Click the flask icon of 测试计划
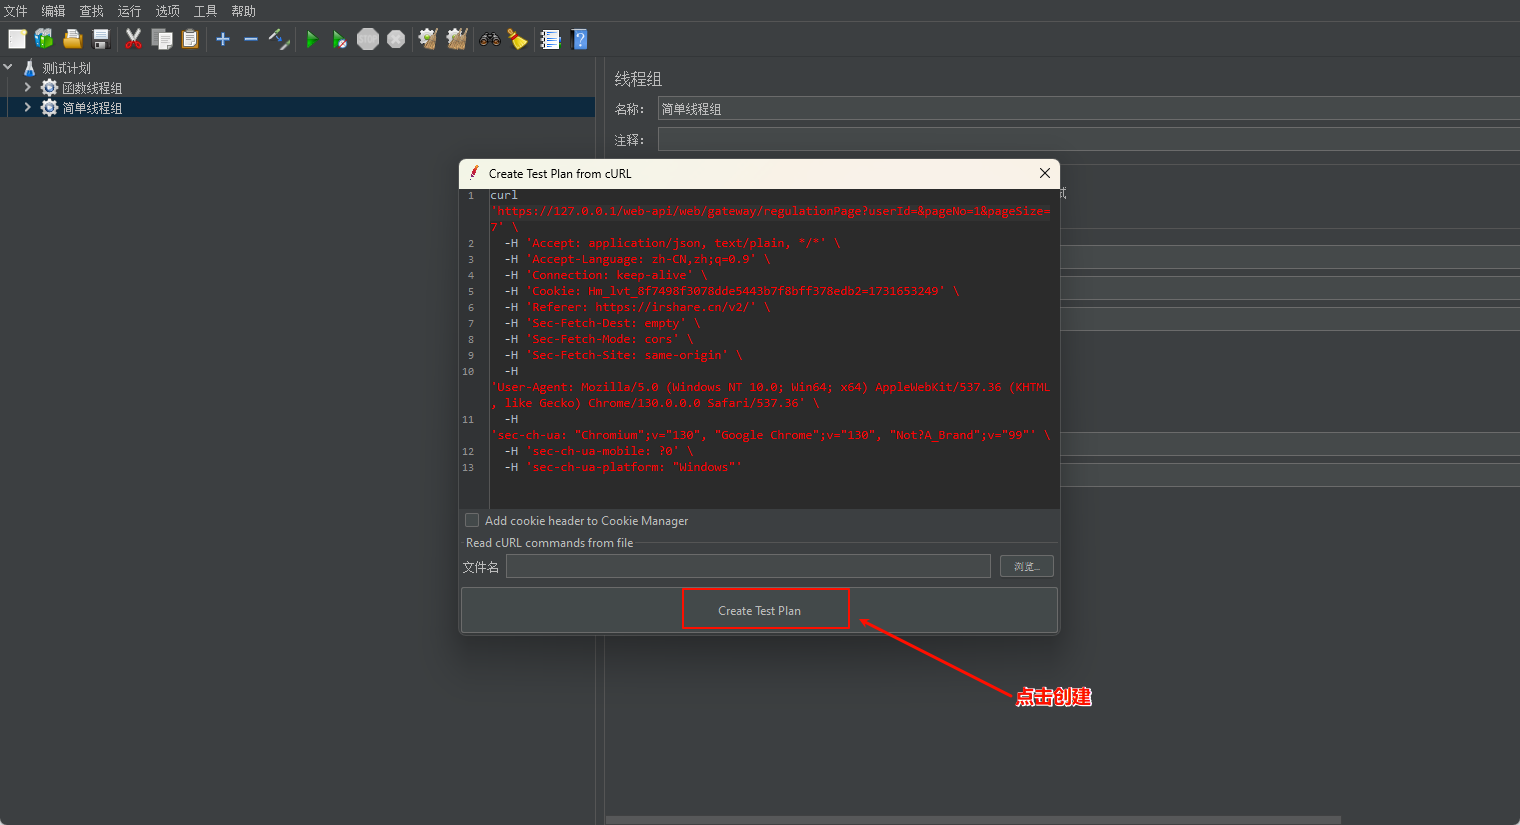The image size is (1520, 825). 30,68
